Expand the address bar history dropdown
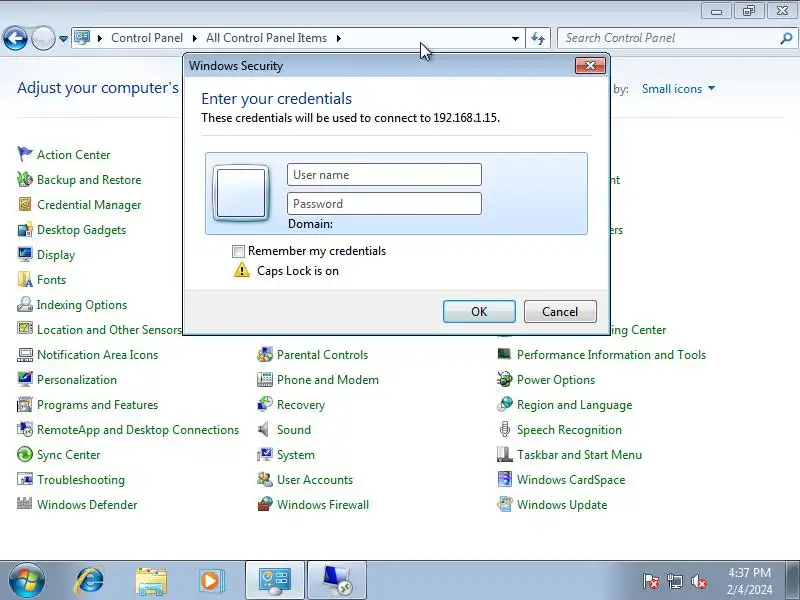Screen dimensions: 800x600 515,38
